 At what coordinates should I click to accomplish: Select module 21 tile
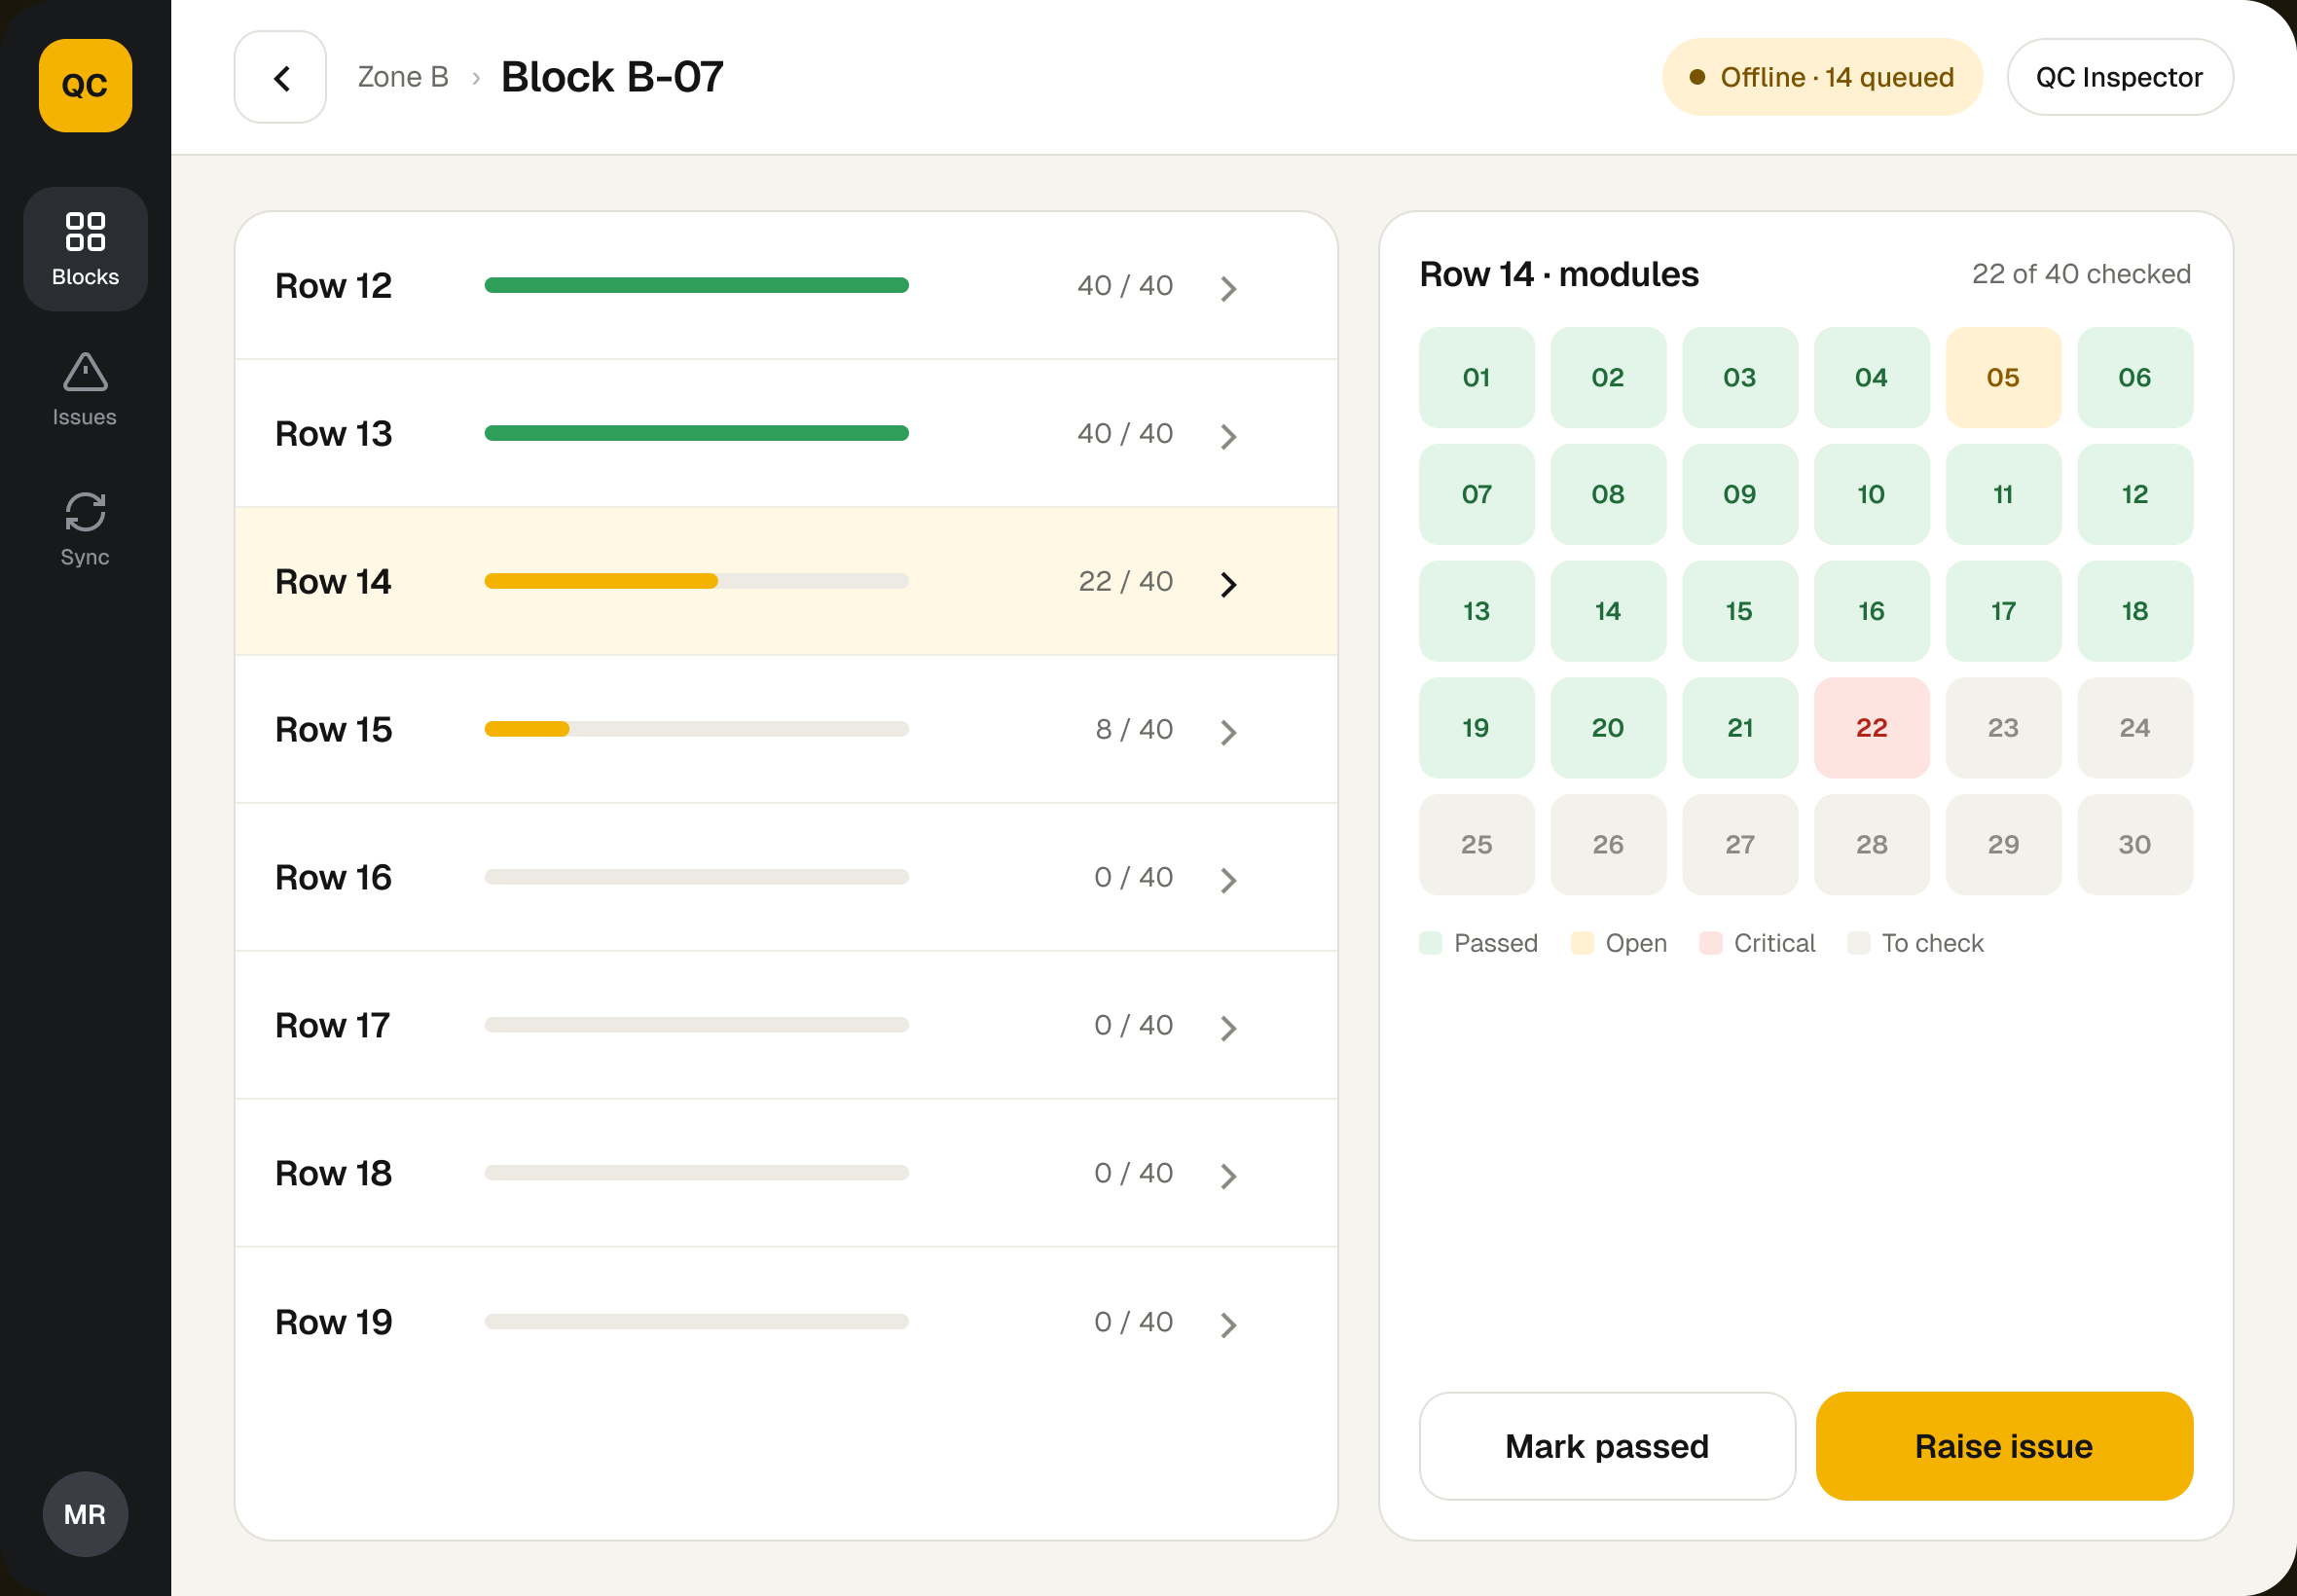pyautogui.click(x=1740, y=728)
